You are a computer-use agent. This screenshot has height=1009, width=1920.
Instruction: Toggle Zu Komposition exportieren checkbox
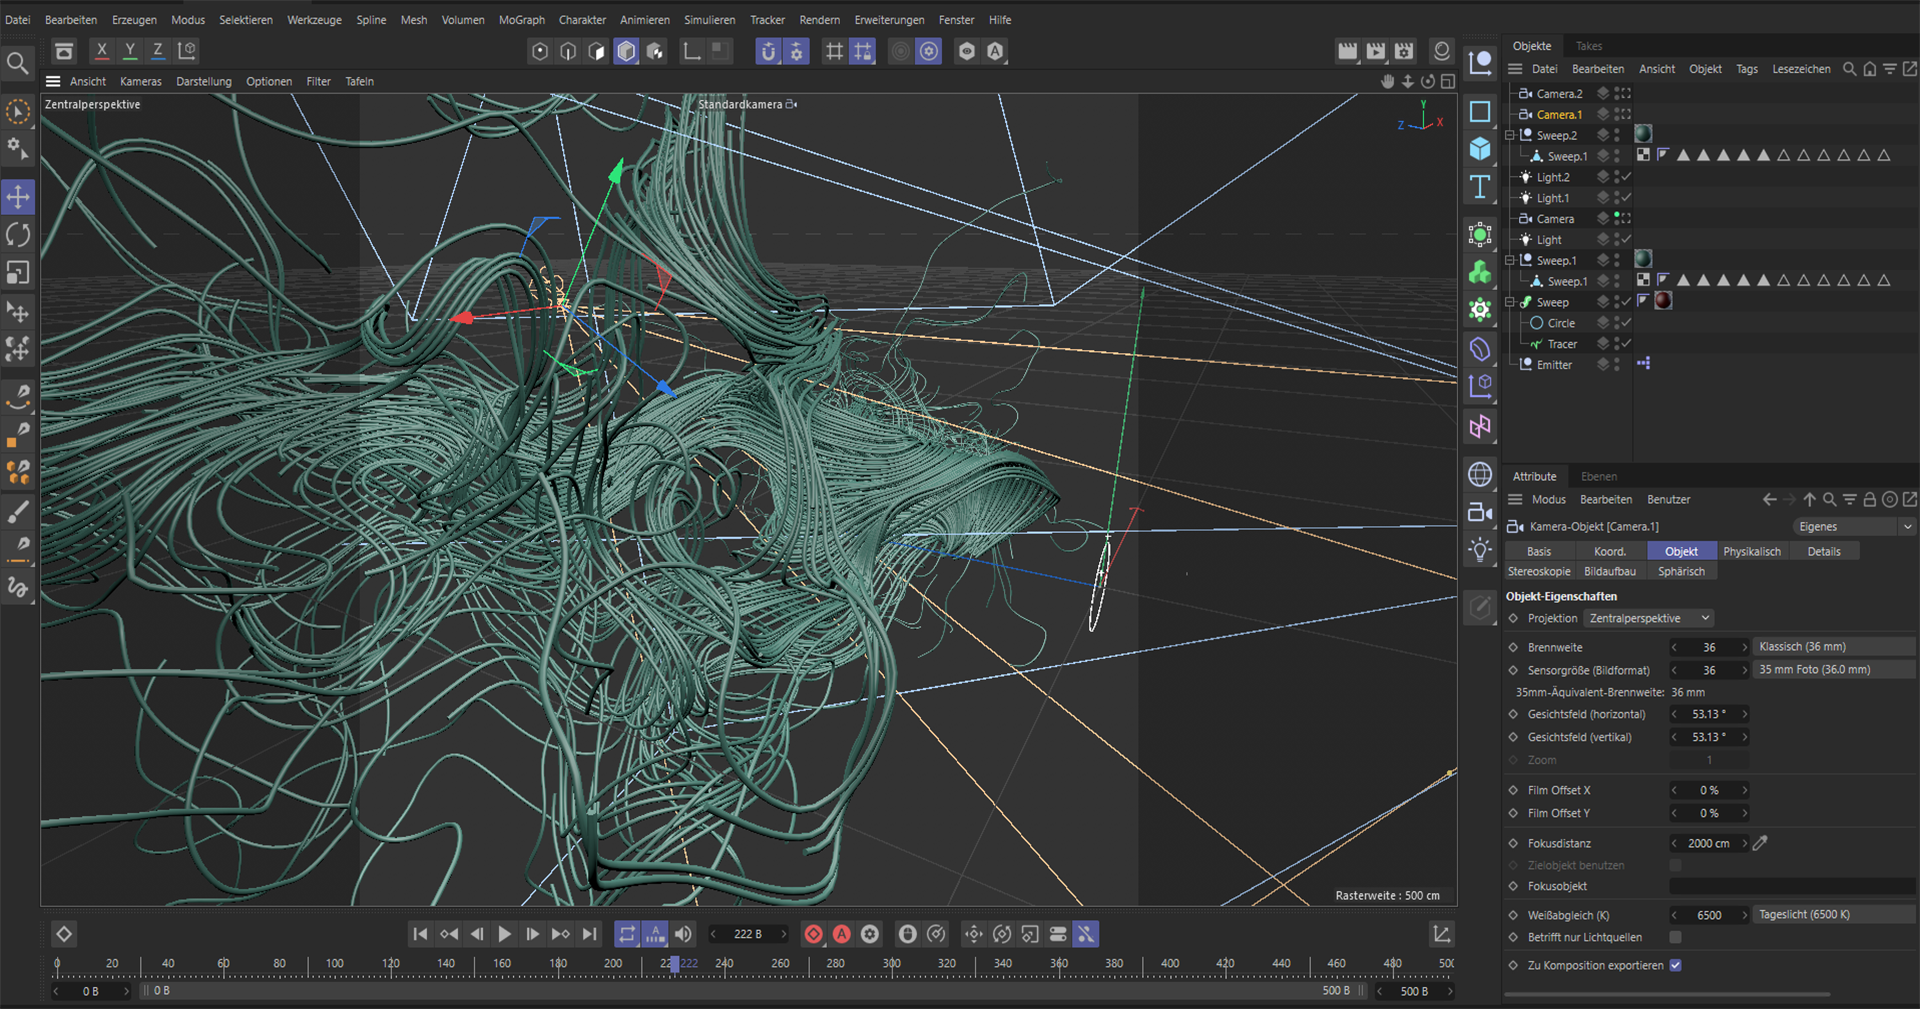pos(1675,965)
